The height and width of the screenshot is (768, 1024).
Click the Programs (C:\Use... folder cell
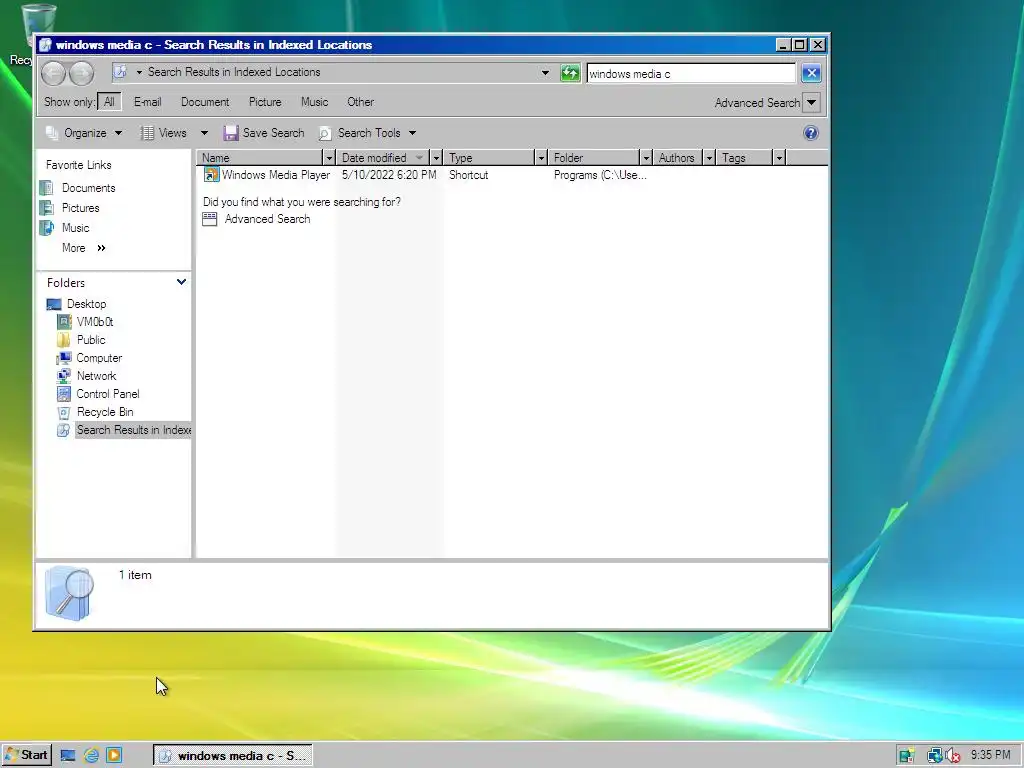pos(600,175)
